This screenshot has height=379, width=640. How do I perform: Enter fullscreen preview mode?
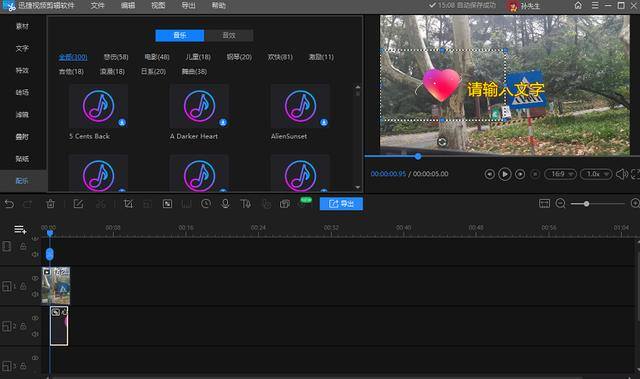(x=635, y=174)
